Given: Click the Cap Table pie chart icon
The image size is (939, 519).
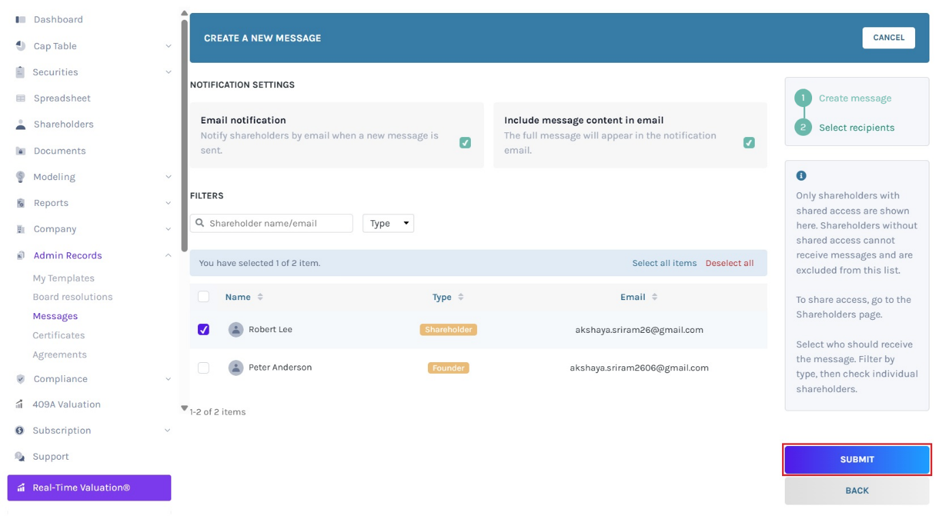Looking at the screenshot, I should click(x=20, y=45).
